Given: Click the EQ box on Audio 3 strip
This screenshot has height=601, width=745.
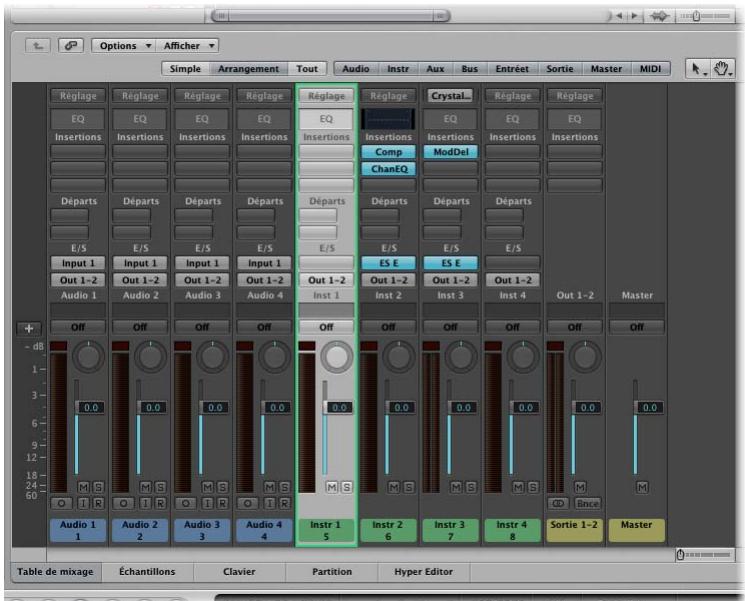Looking at the screenshot, I should 202,119.
